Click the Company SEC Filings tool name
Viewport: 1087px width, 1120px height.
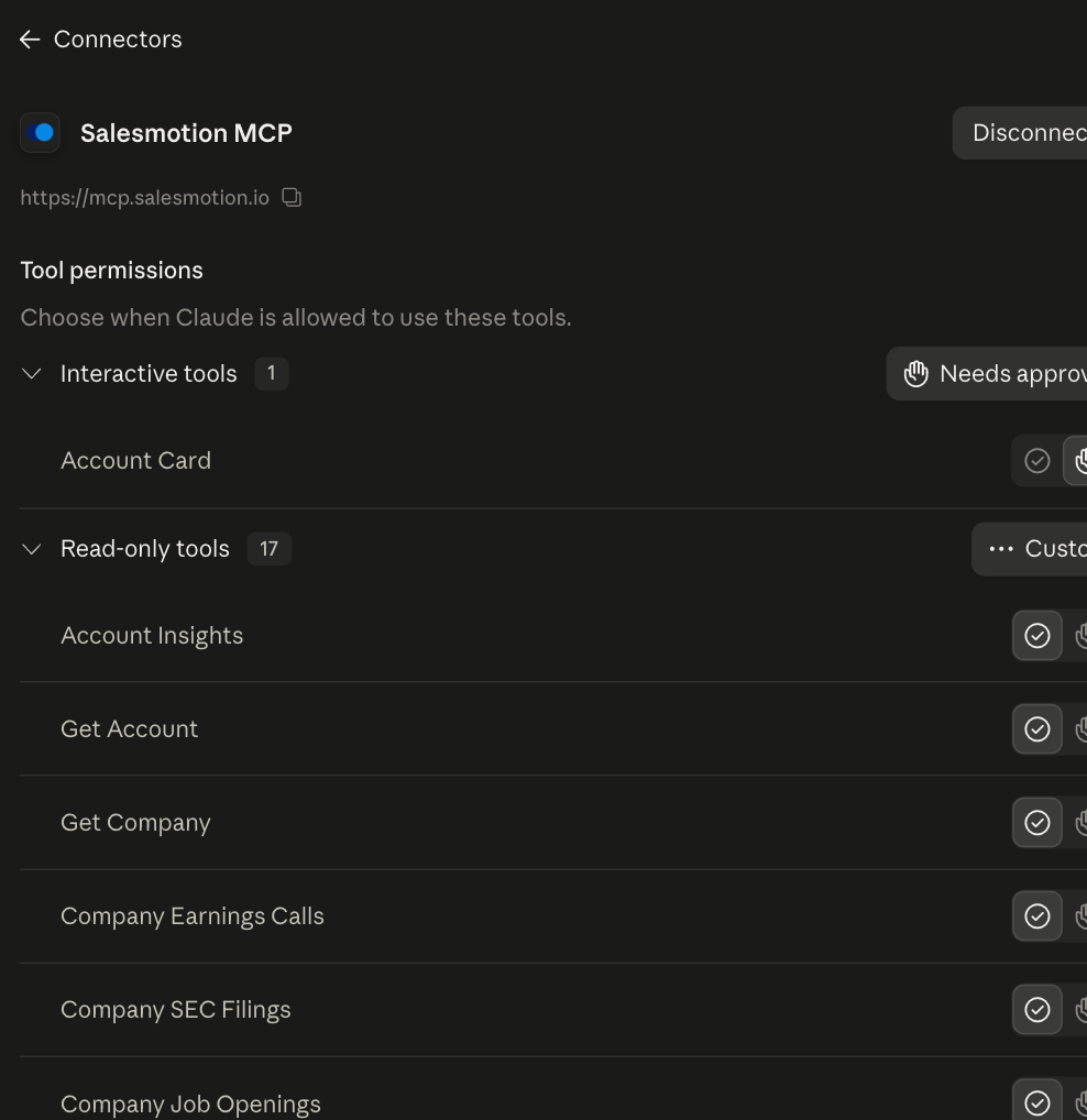click(x=176, y=1010)
